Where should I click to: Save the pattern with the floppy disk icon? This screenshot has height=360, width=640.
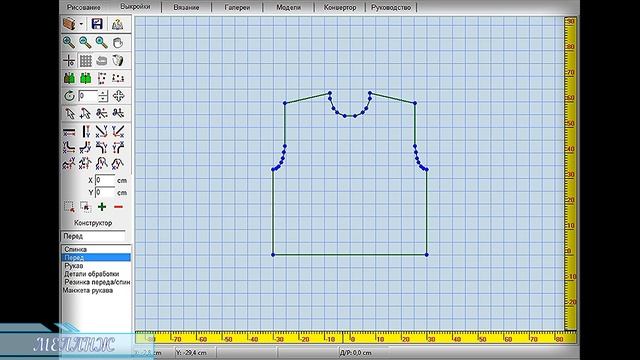(x=97, y=24)
